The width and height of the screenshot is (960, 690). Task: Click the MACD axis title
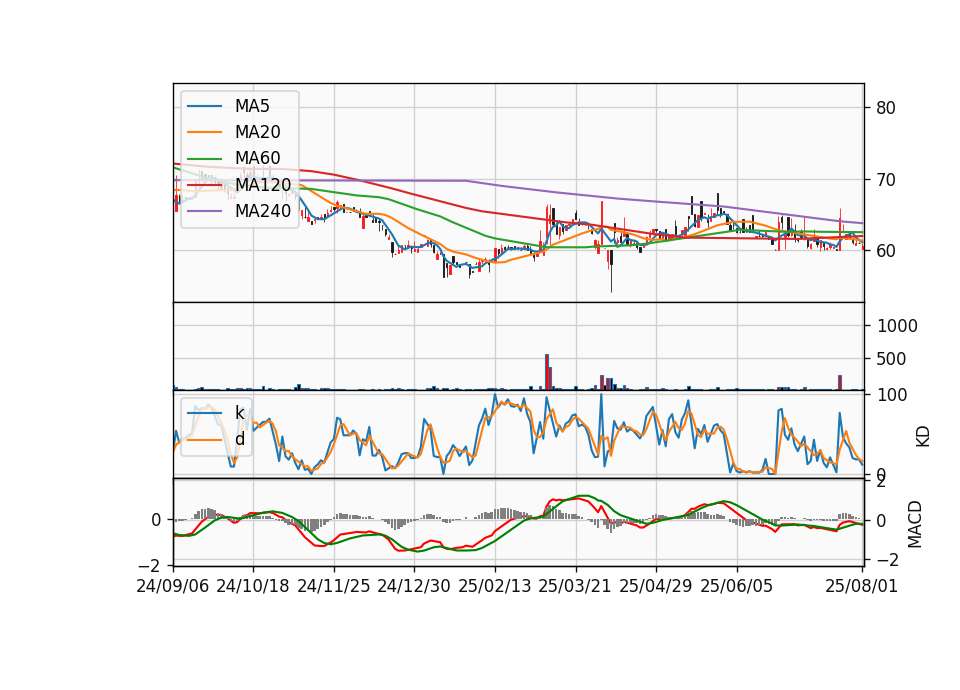[915, 524]
